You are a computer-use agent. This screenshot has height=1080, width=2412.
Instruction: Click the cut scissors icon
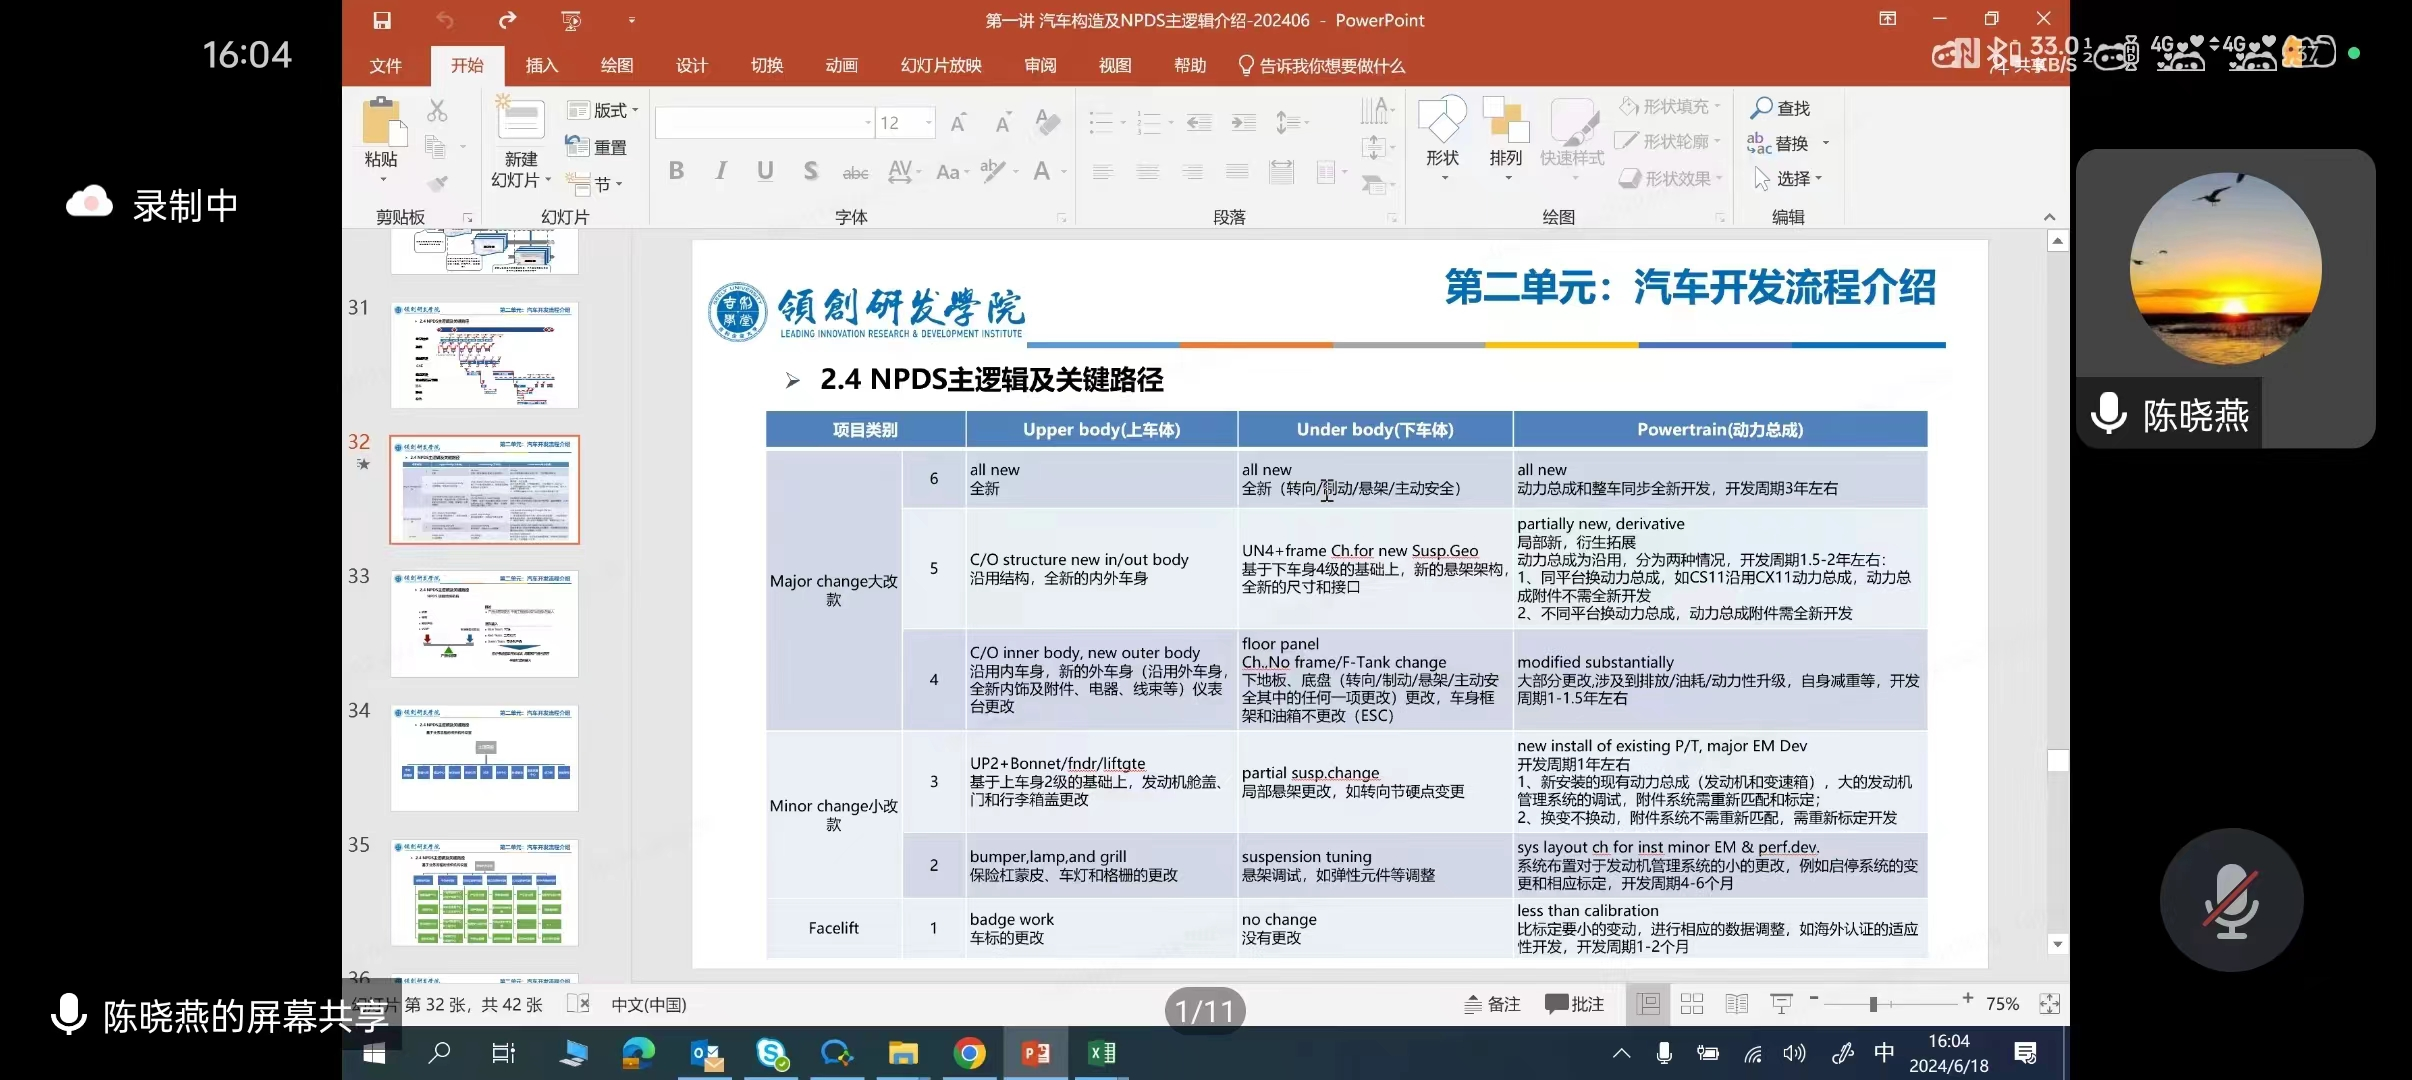437,110
